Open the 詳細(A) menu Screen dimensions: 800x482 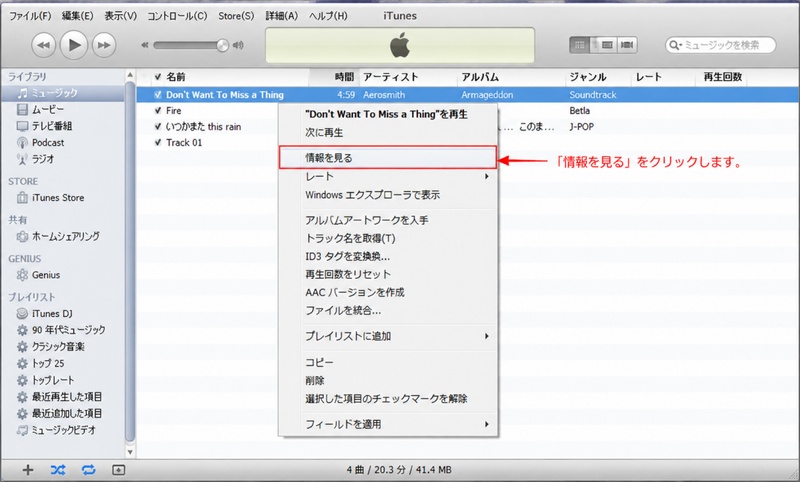click(x=282, y=16)
